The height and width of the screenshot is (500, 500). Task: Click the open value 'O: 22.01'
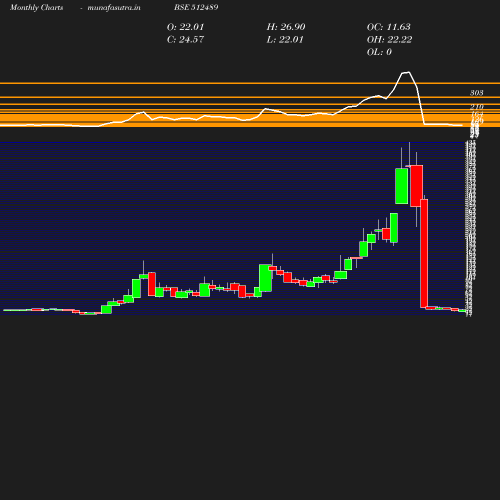185,27
